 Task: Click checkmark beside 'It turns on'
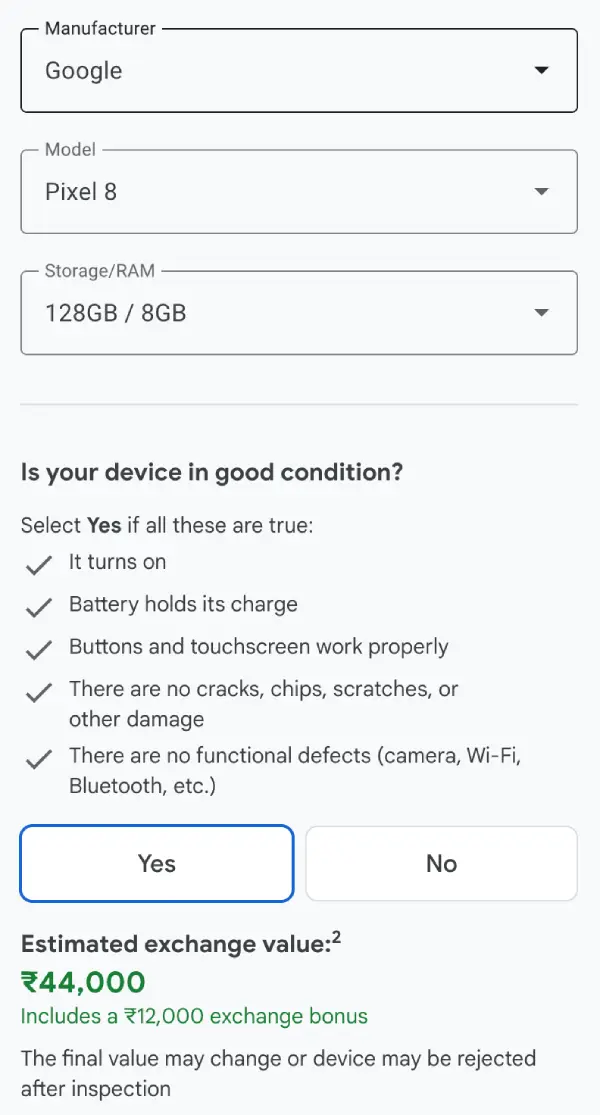[x=39, y=565]
